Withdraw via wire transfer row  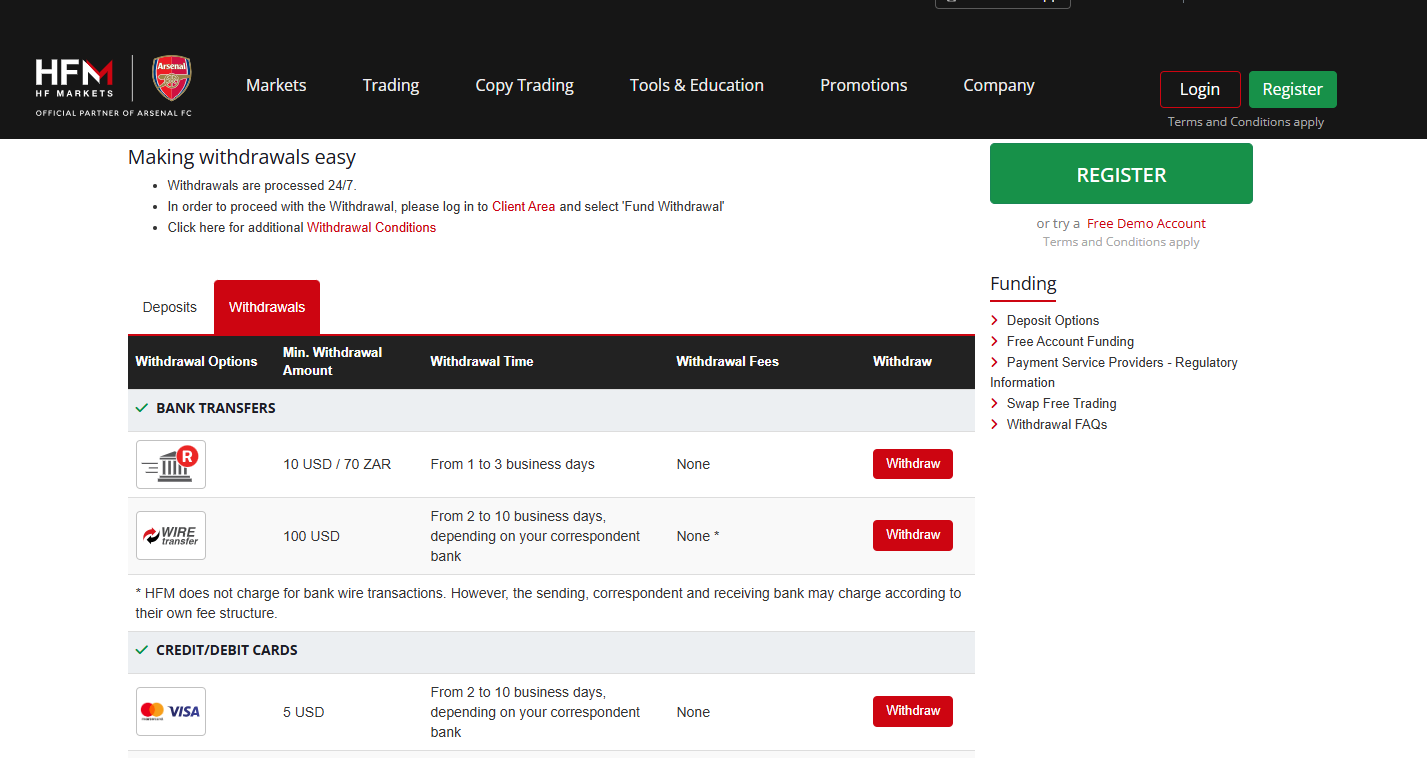click(x=913, y=535)
